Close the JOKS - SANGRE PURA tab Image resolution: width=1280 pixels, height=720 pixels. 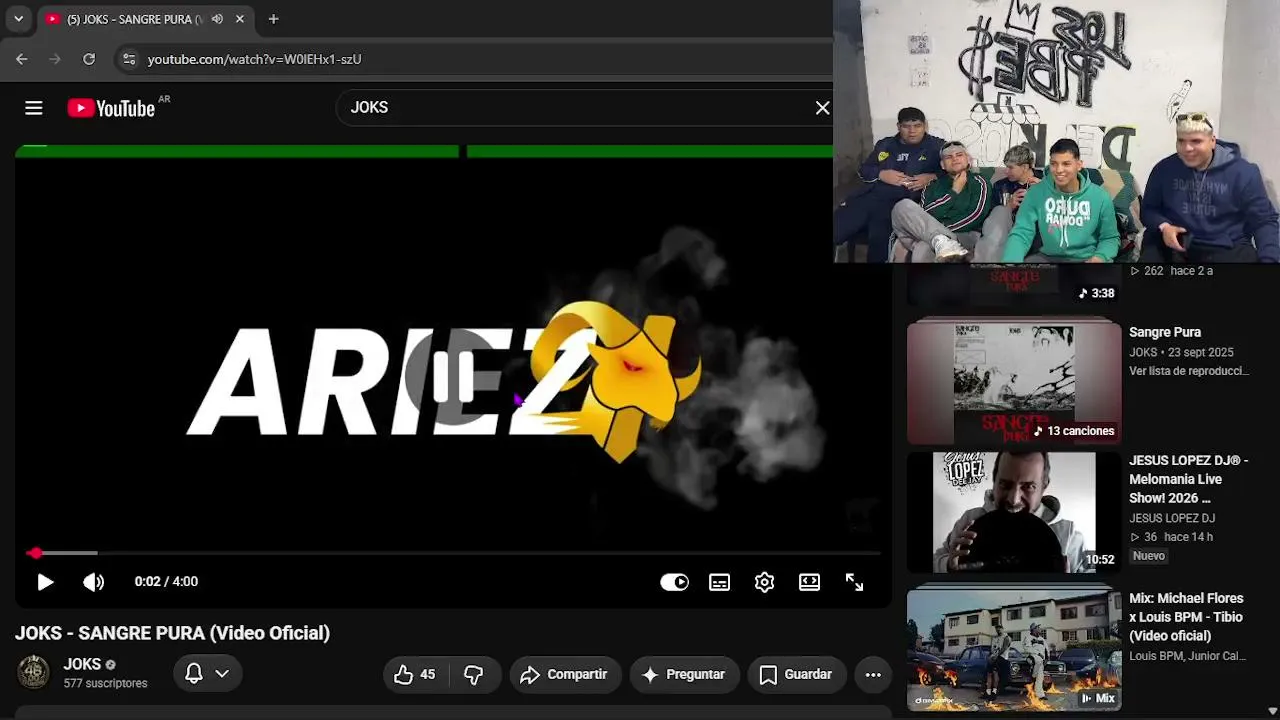click(240, 19)
